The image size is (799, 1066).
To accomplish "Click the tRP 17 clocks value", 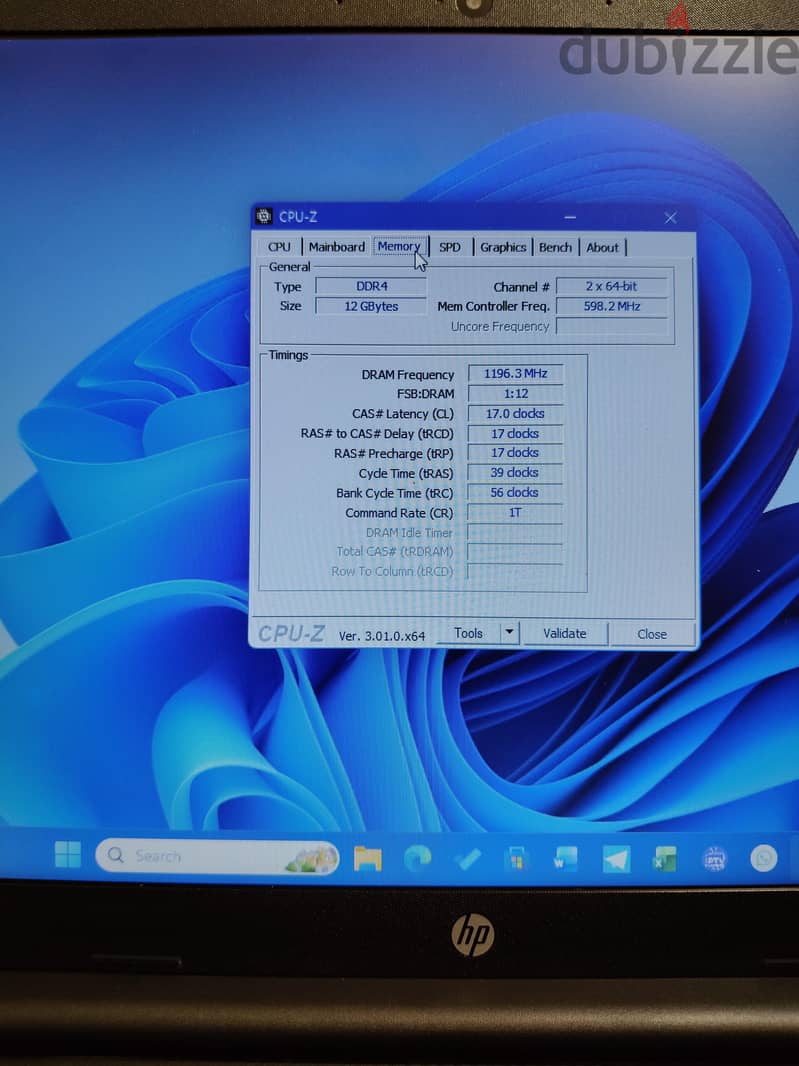I will click(x=515, y=453).
